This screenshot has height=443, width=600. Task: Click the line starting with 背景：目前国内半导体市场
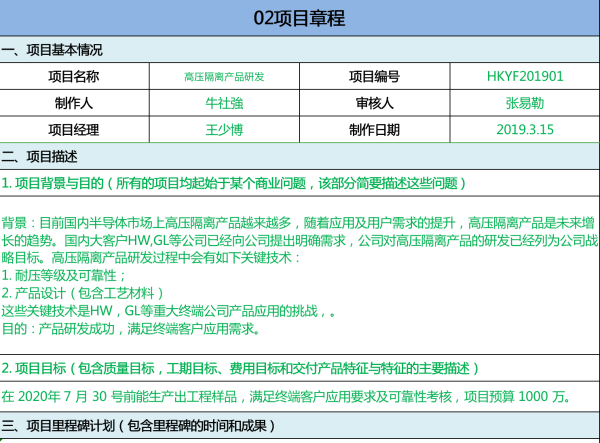(x=298, y=223)
